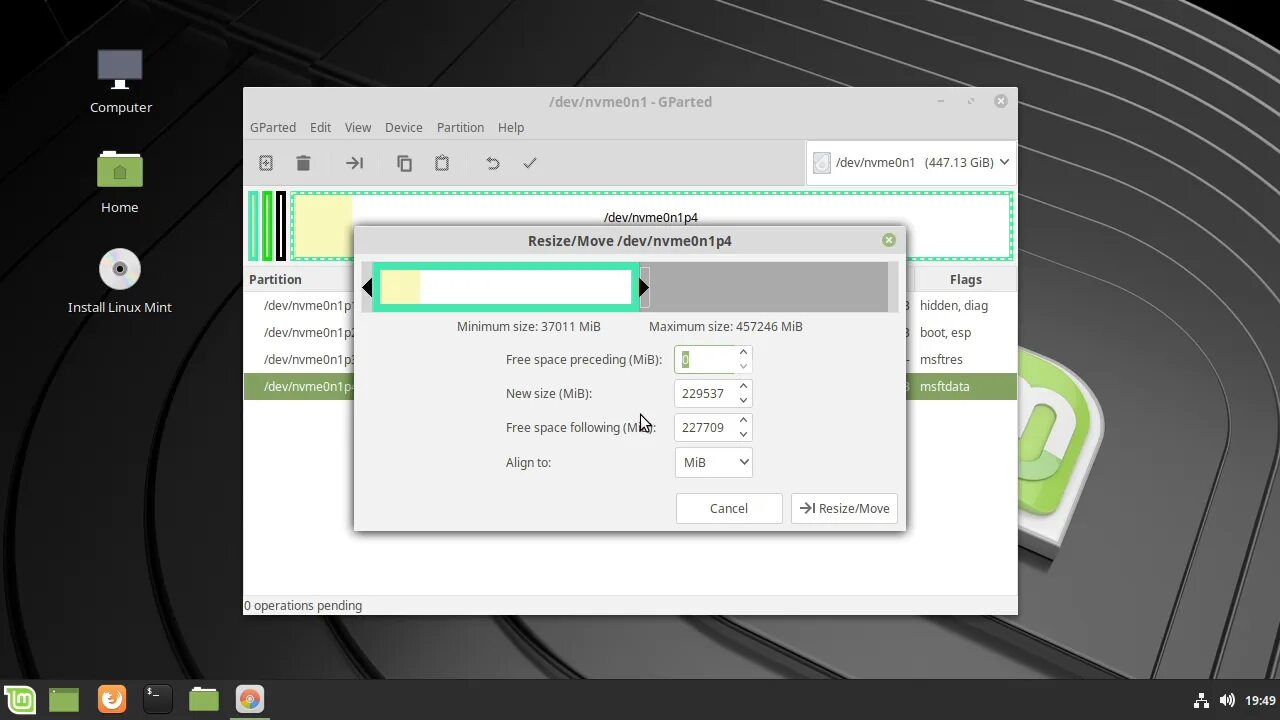Increase New size value
The width and height of the screenshot is (1280, 720).
tap(743, 386)
